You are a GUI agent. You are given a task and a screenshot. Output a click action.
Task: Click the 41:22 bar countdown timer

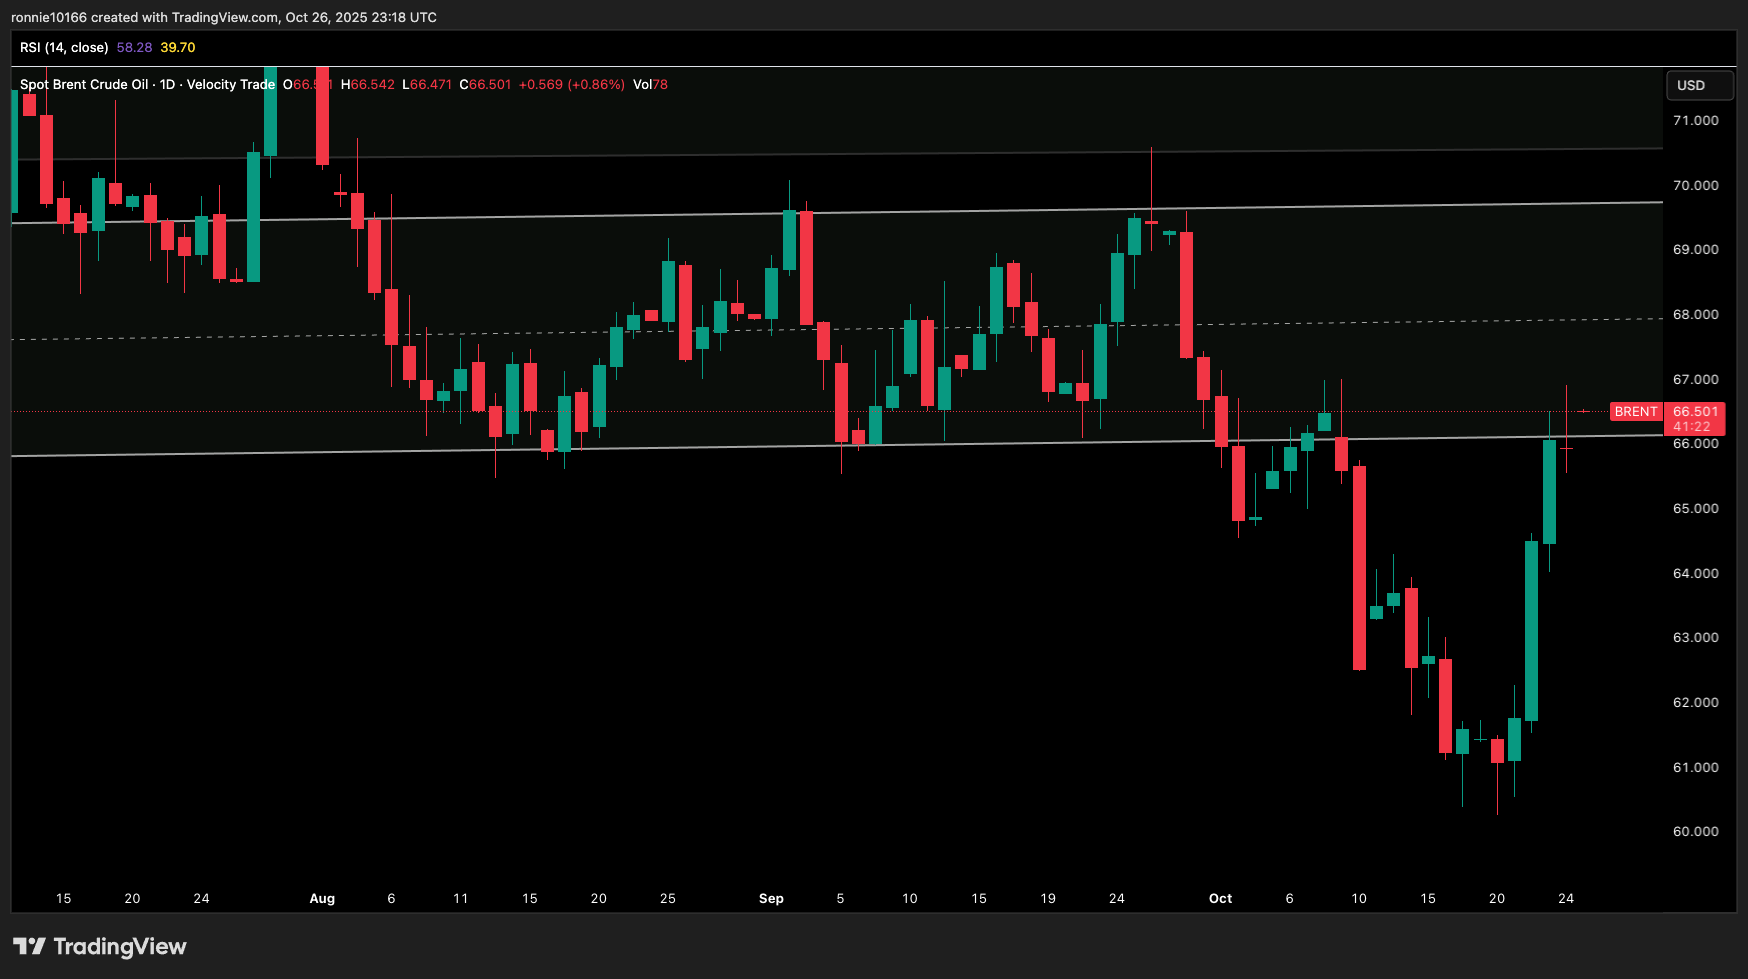[1692, 426]
